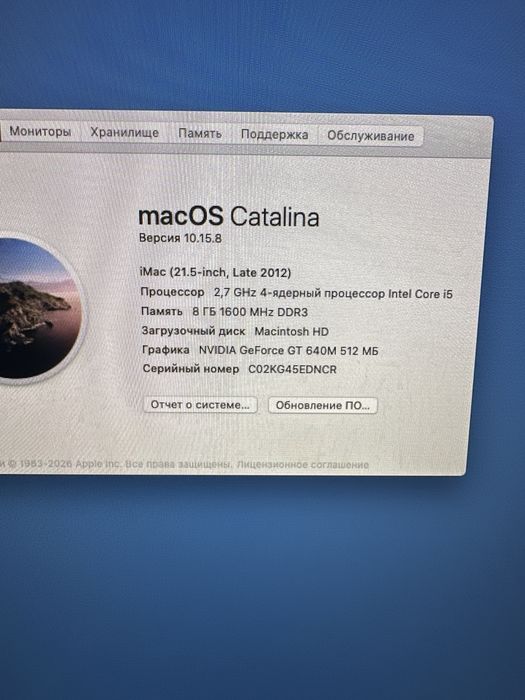Click NVIDIA GeForce GT 640M graphics value

(288, 351)
